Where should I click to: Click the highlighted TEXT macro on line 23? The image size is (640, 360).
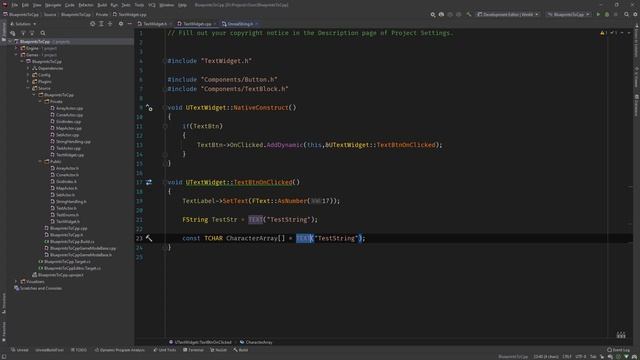click(x=303, y=238)
